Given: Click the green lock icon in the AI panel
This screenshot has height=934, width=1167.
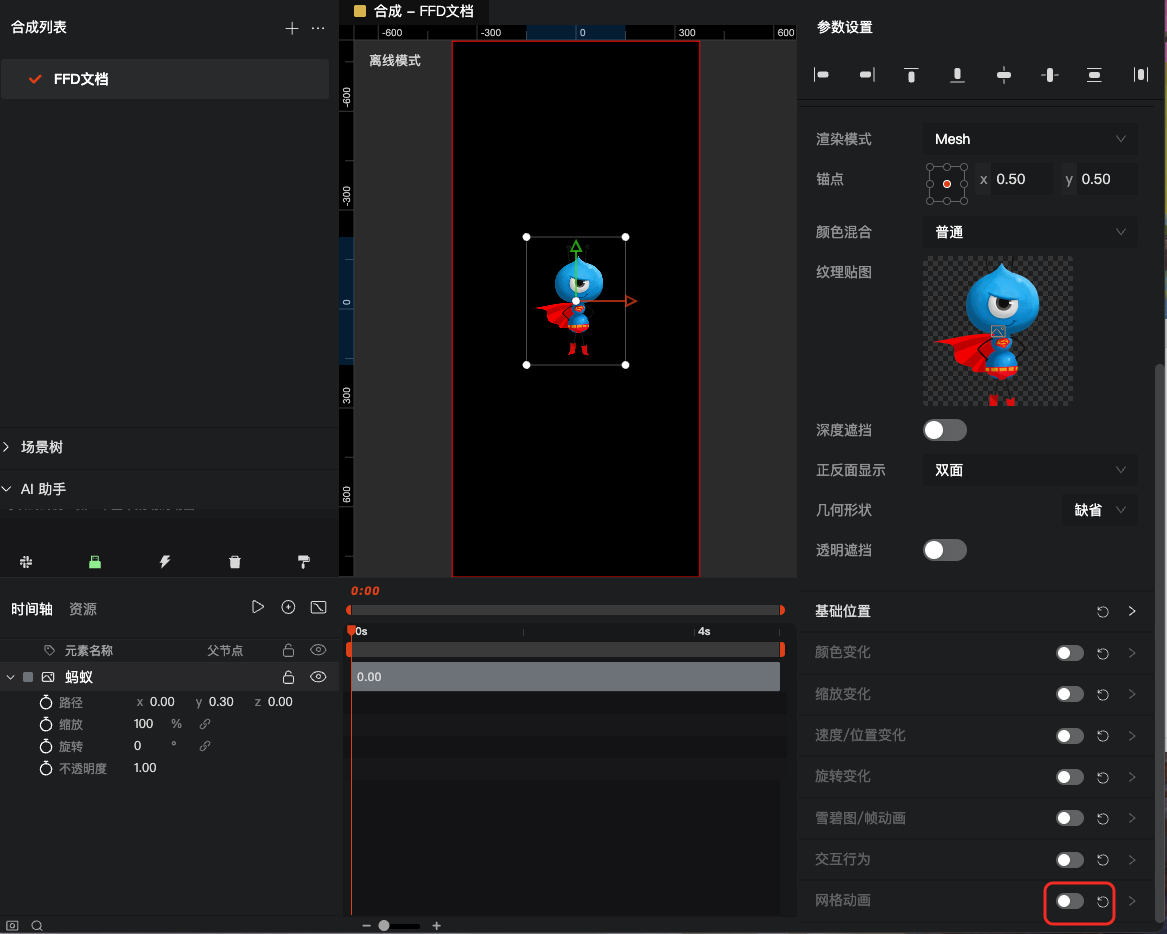Looking at the screenshot, I should [x=95, y=562].
